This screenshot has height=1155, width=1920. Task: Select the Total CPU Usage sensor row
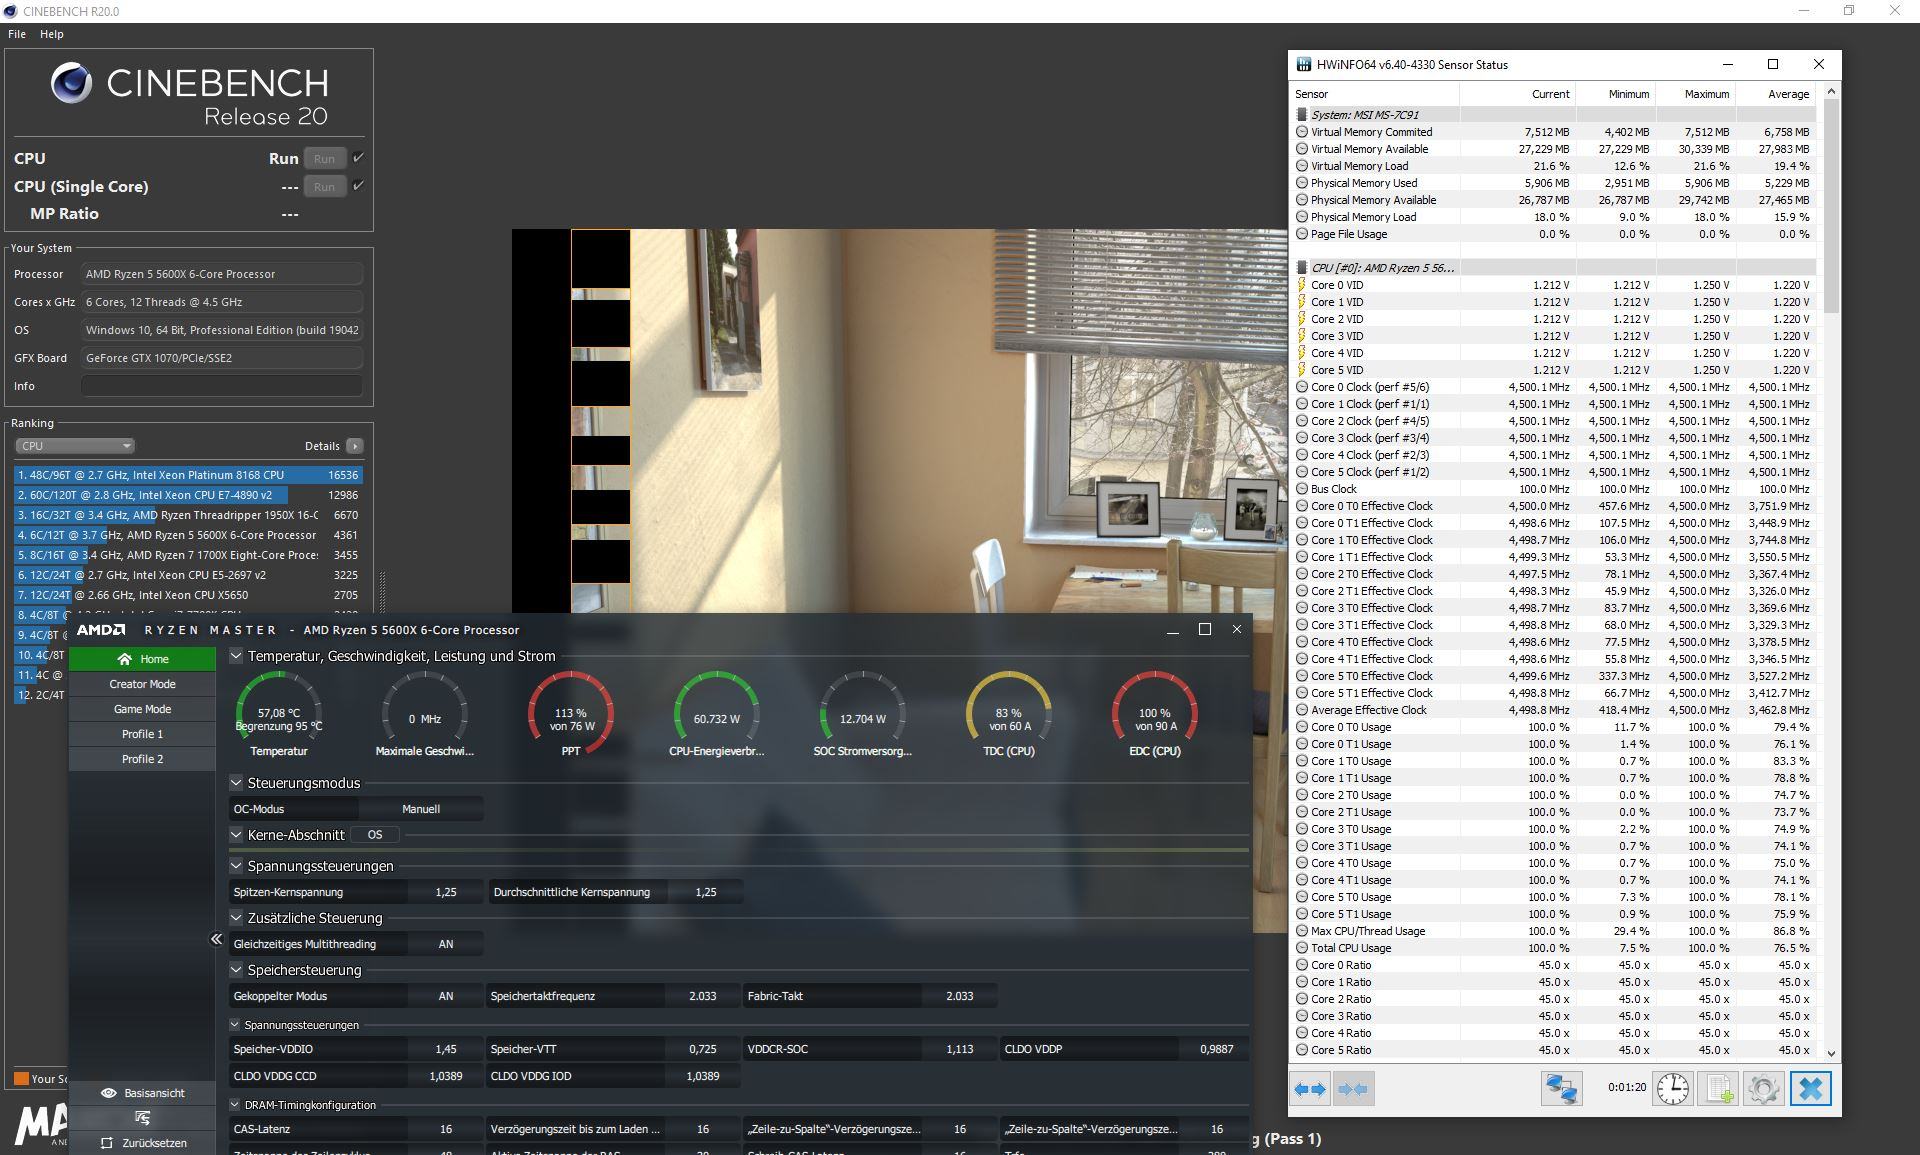pyautogui.click(x=1556, y=948)
